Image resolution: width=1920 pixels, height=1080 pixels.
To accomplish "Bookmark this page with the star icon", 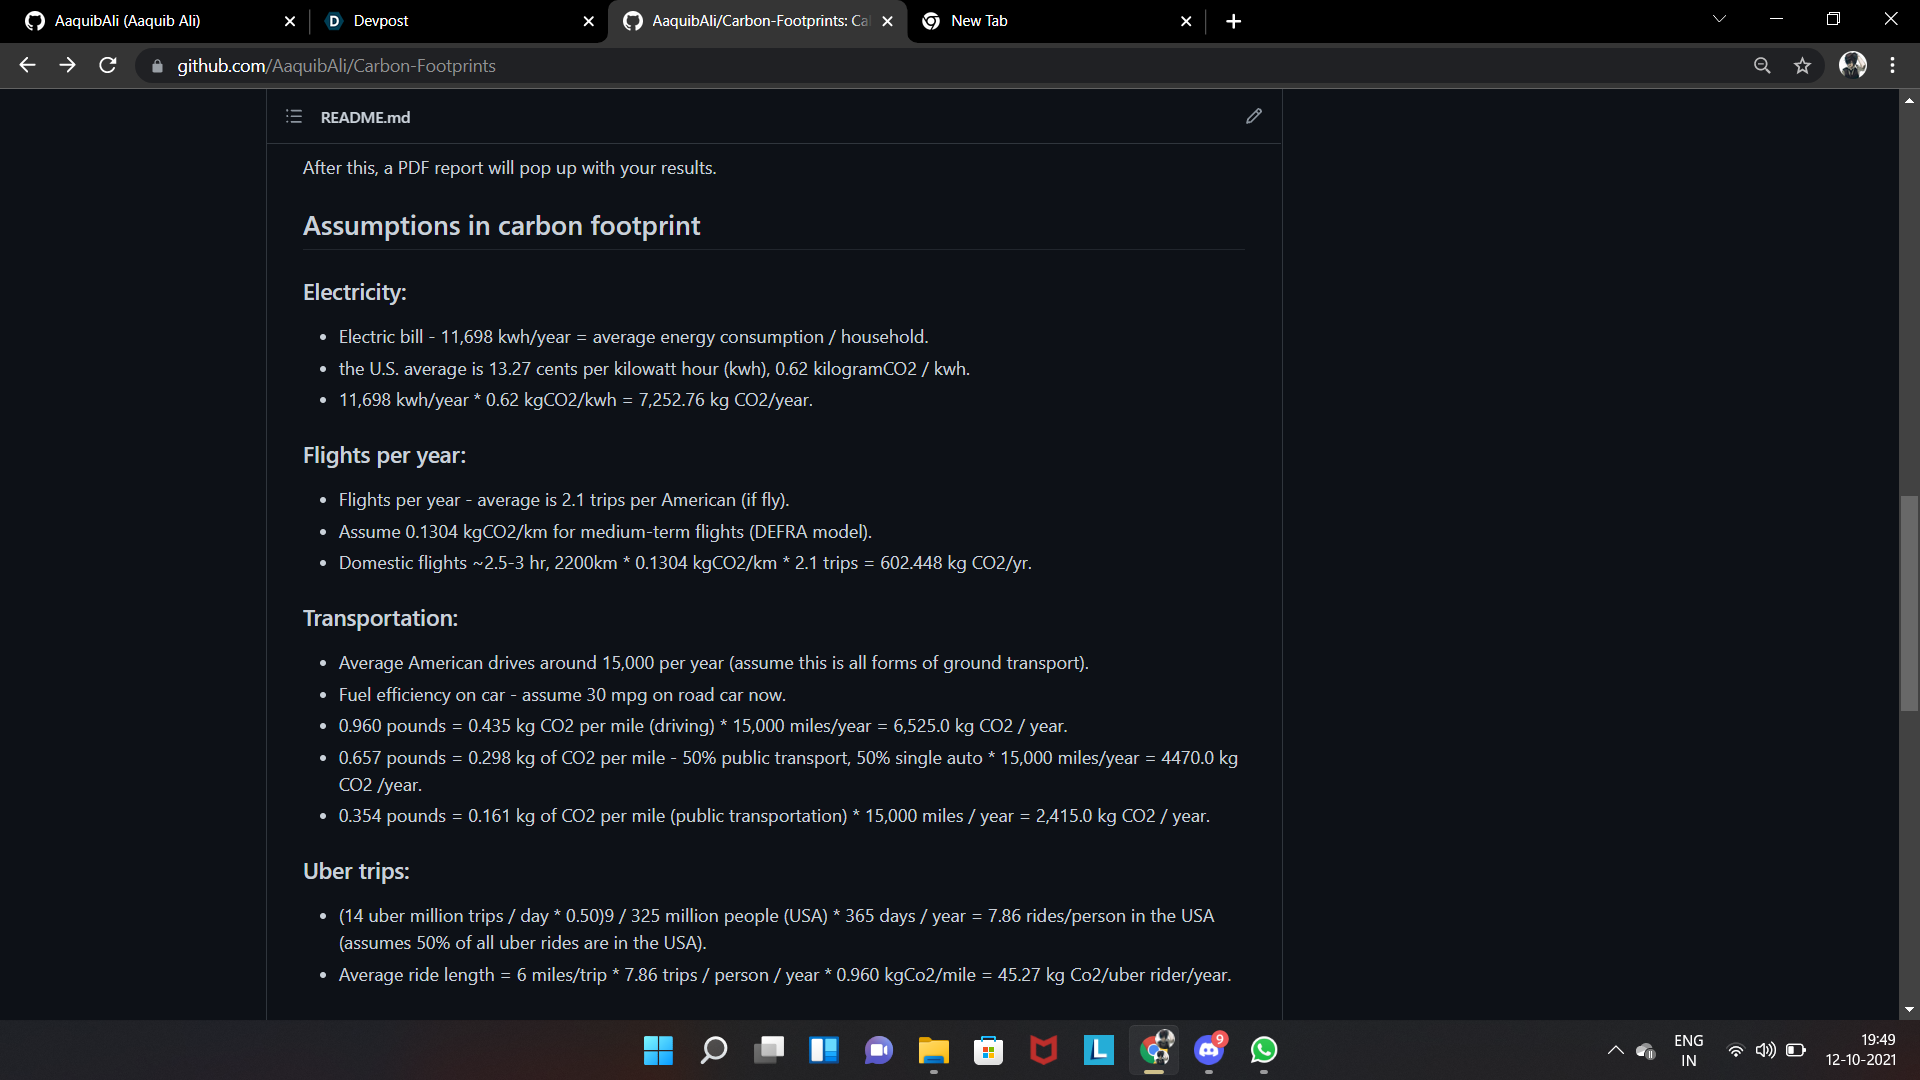I will point(1802,66).
